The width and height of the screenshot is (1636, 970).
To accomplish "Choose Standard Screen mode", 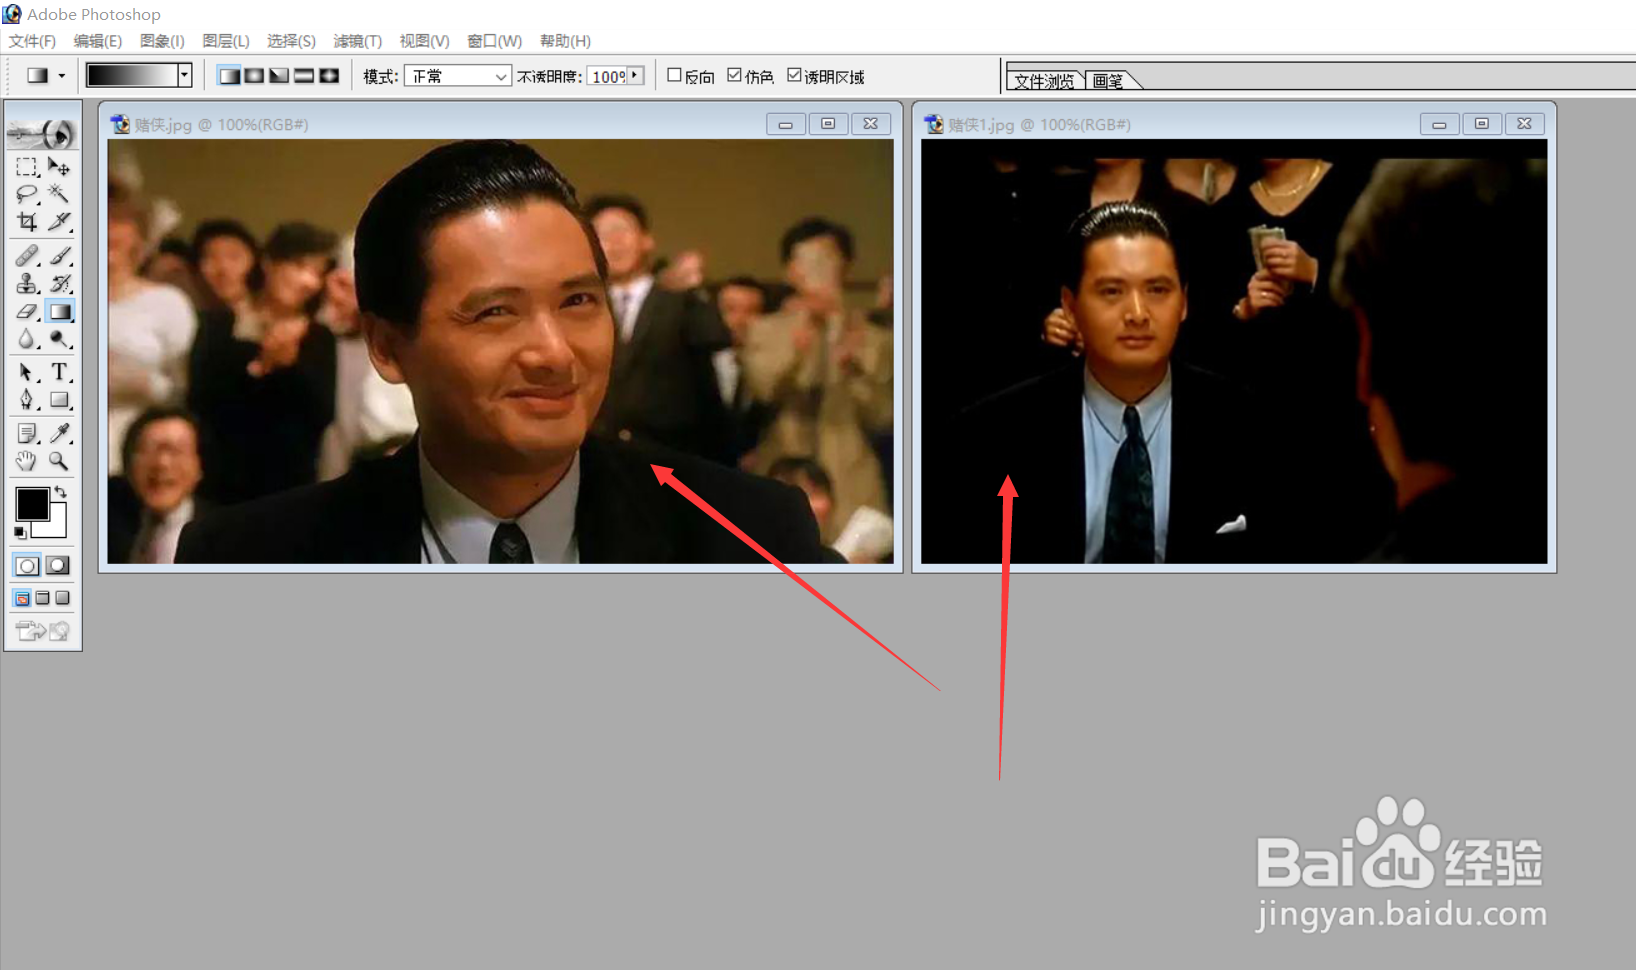I will click(x=22, y=598).
